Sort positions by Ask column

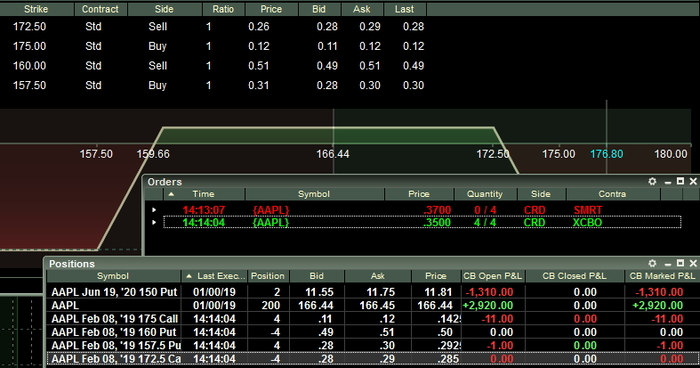tap(377, 276)
